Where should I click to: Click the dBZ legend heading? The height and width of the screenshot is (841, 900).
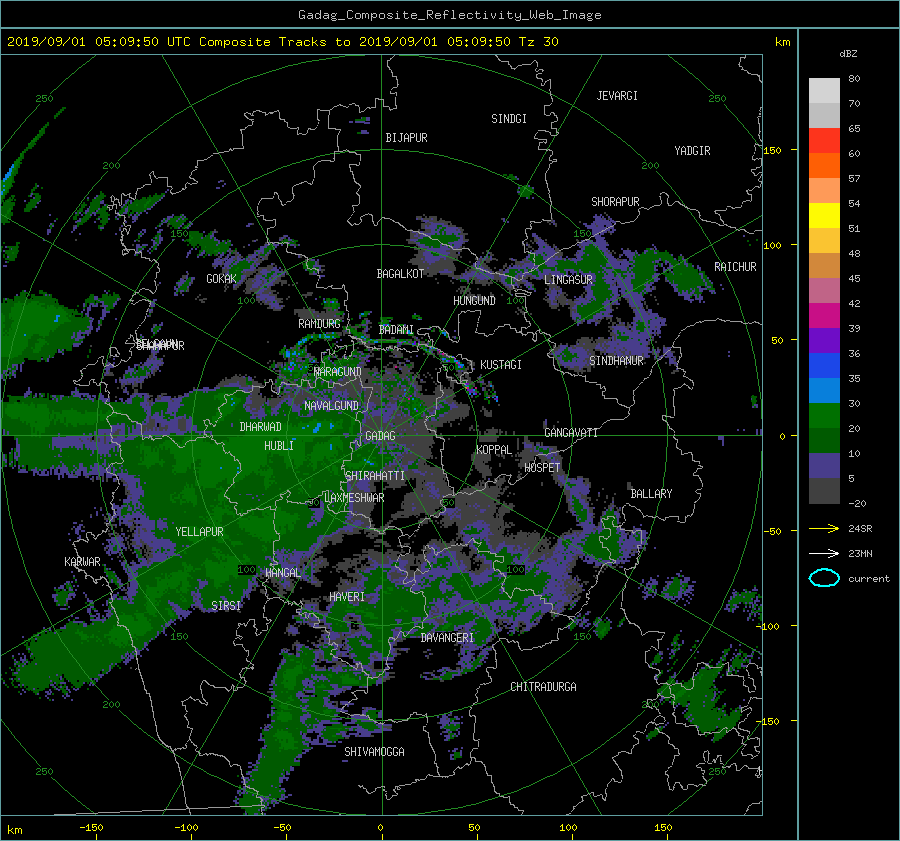coord(848,54)
